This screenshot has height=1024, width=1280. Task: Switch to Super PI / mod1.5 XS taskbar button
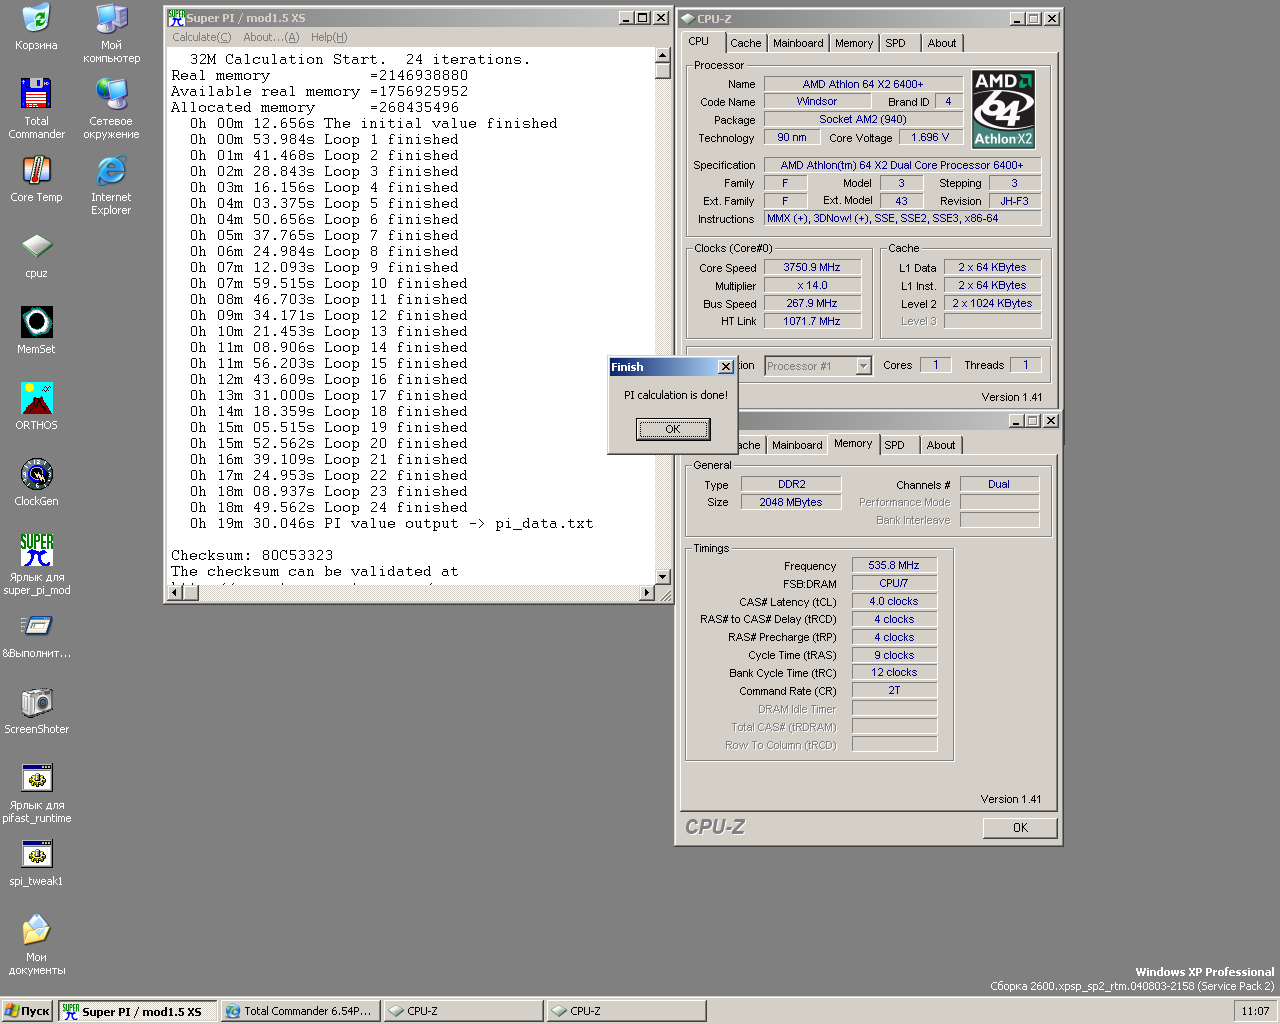(137, 1011)
